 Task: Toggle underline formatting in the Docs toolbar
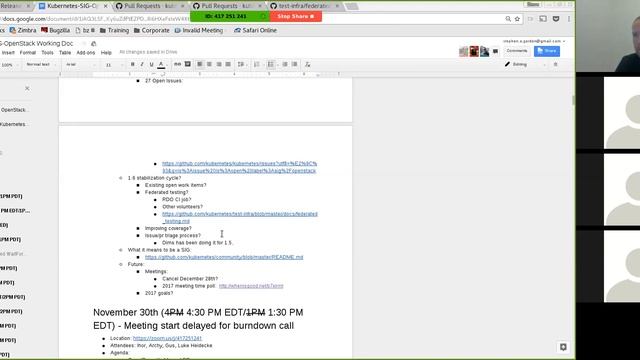151,64
